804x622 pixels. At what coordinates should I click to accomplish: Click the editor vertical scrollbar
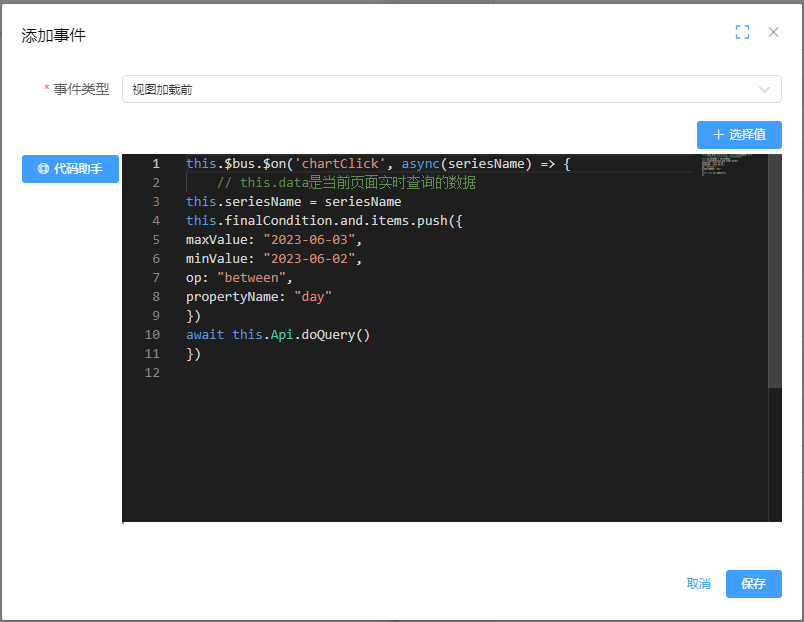point(774,270)
